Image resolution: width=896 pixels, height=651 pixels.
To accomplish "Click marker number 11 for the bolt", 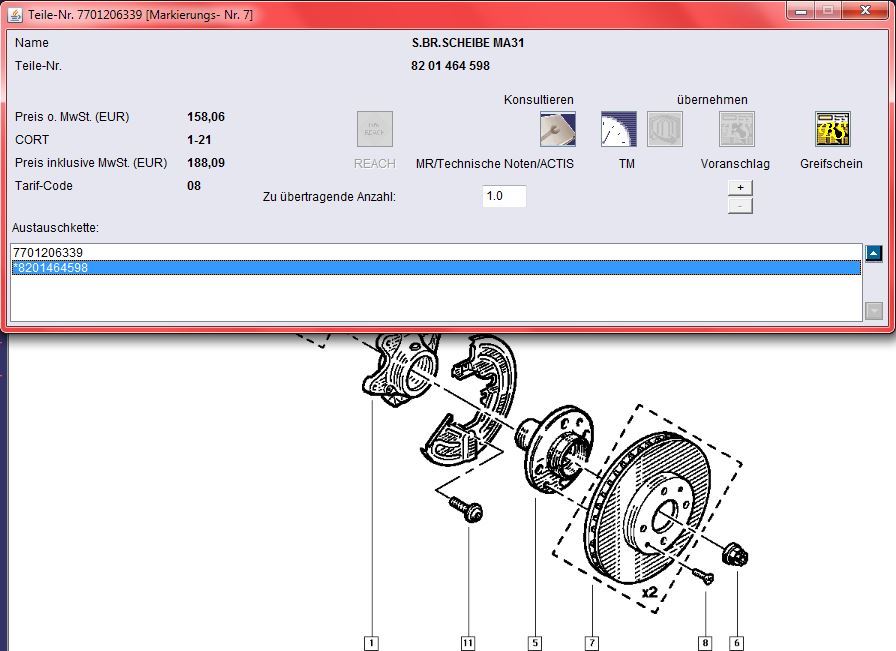I will tap(468, 643).
